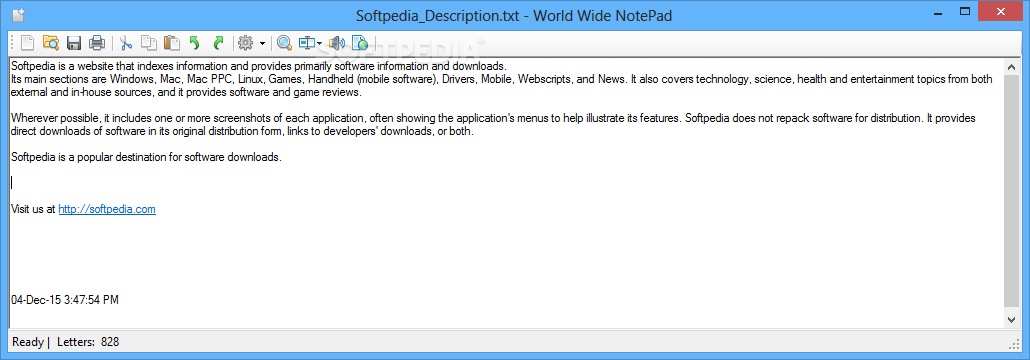Click the line starting 'direct downloads of software'

coord(242,131)
